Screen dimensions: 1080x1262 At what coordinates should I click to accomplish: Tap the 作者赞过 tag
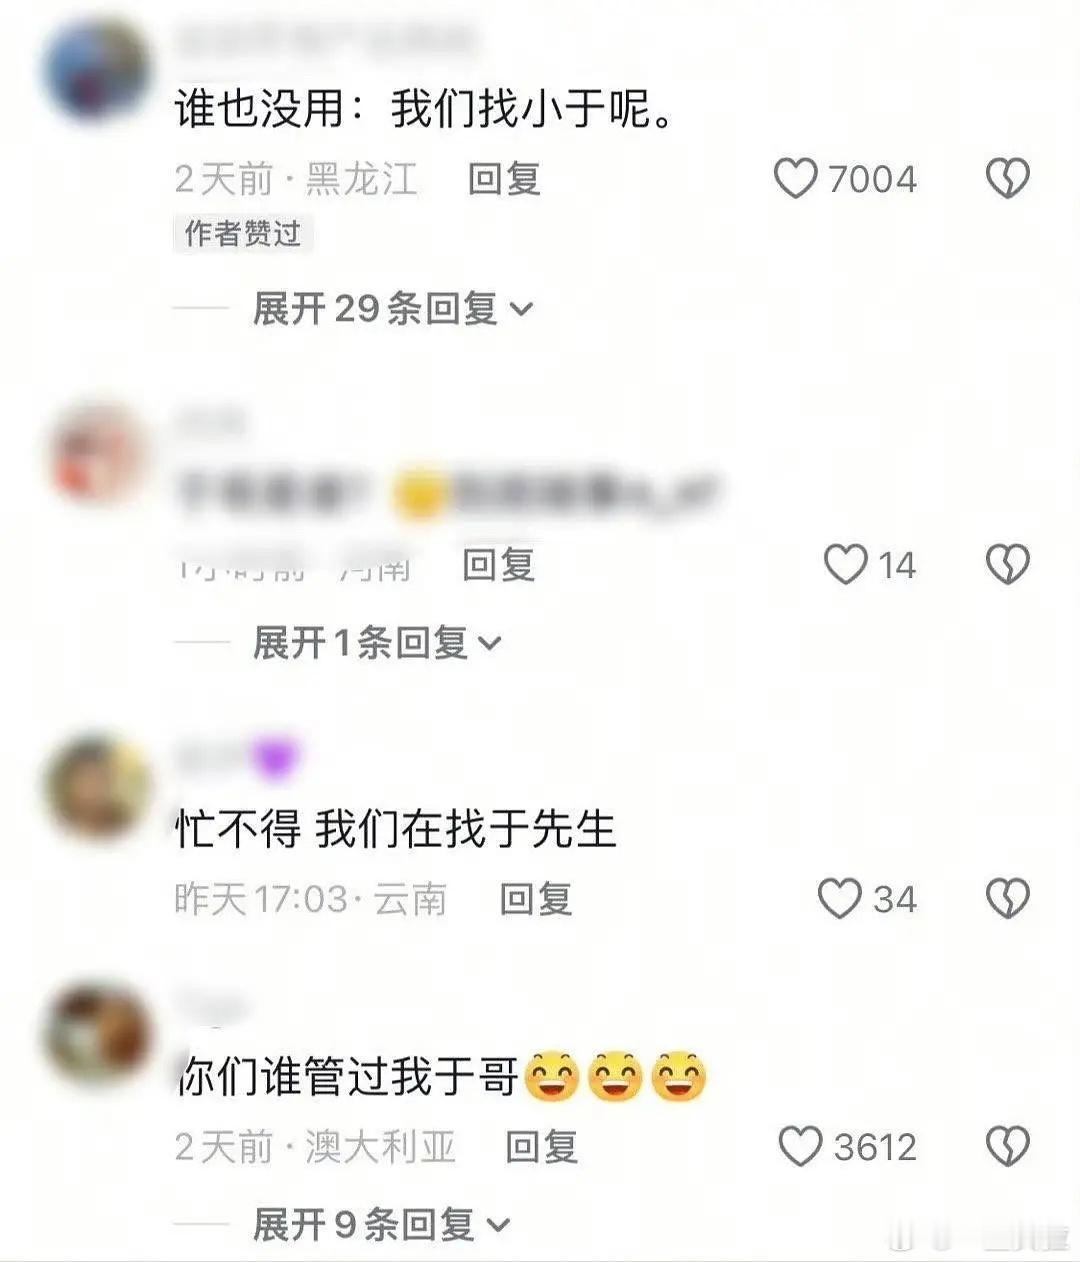243,233
